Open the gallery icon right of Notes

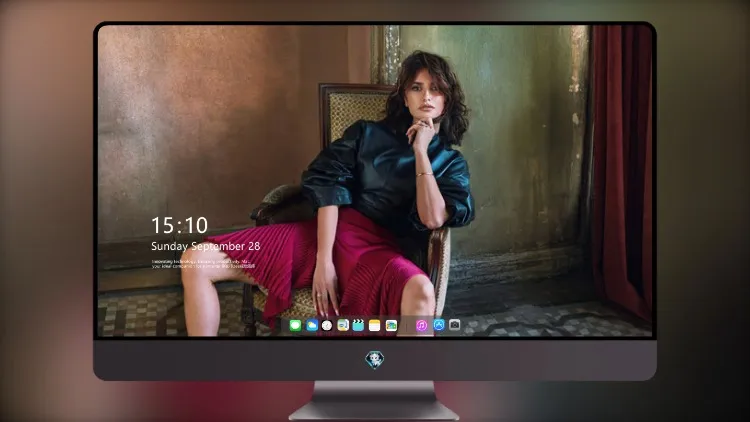391,325
